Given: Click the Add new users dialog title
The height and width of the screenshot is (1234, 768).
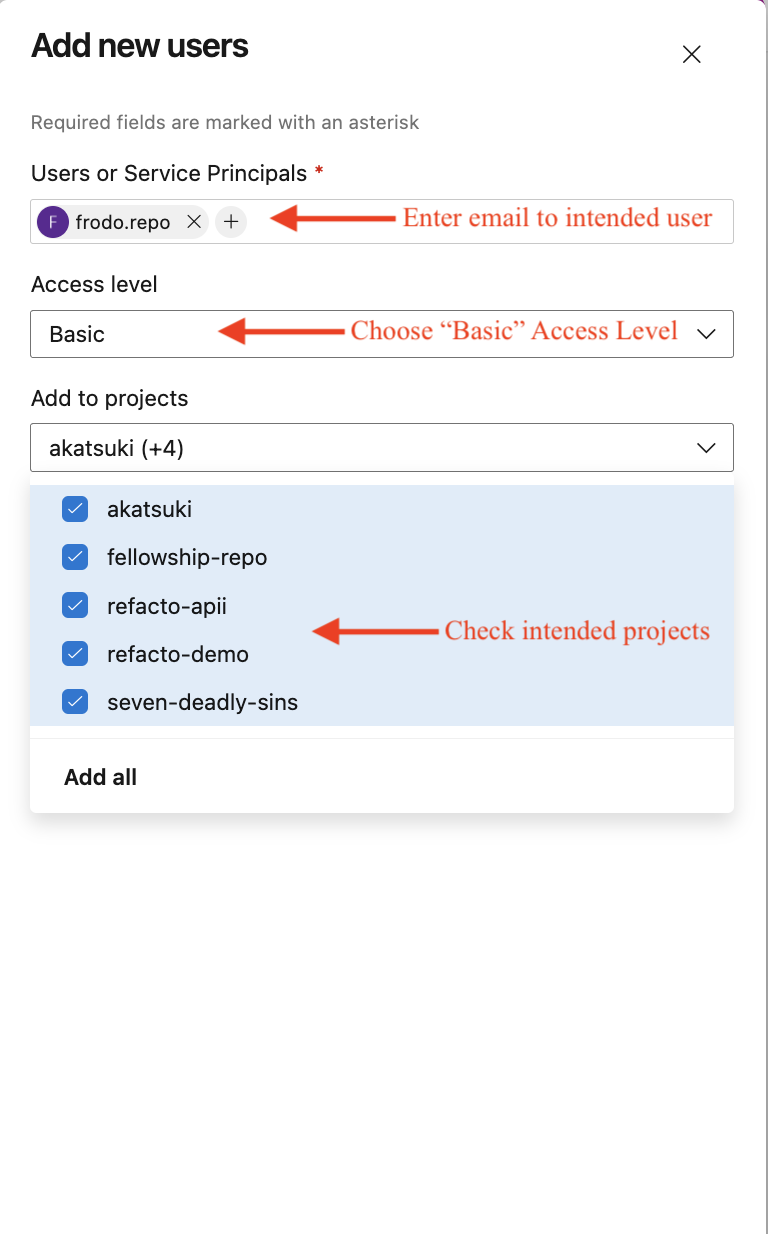Looking at the screenshot, I should pyautogui.click(x=139, y=46).
